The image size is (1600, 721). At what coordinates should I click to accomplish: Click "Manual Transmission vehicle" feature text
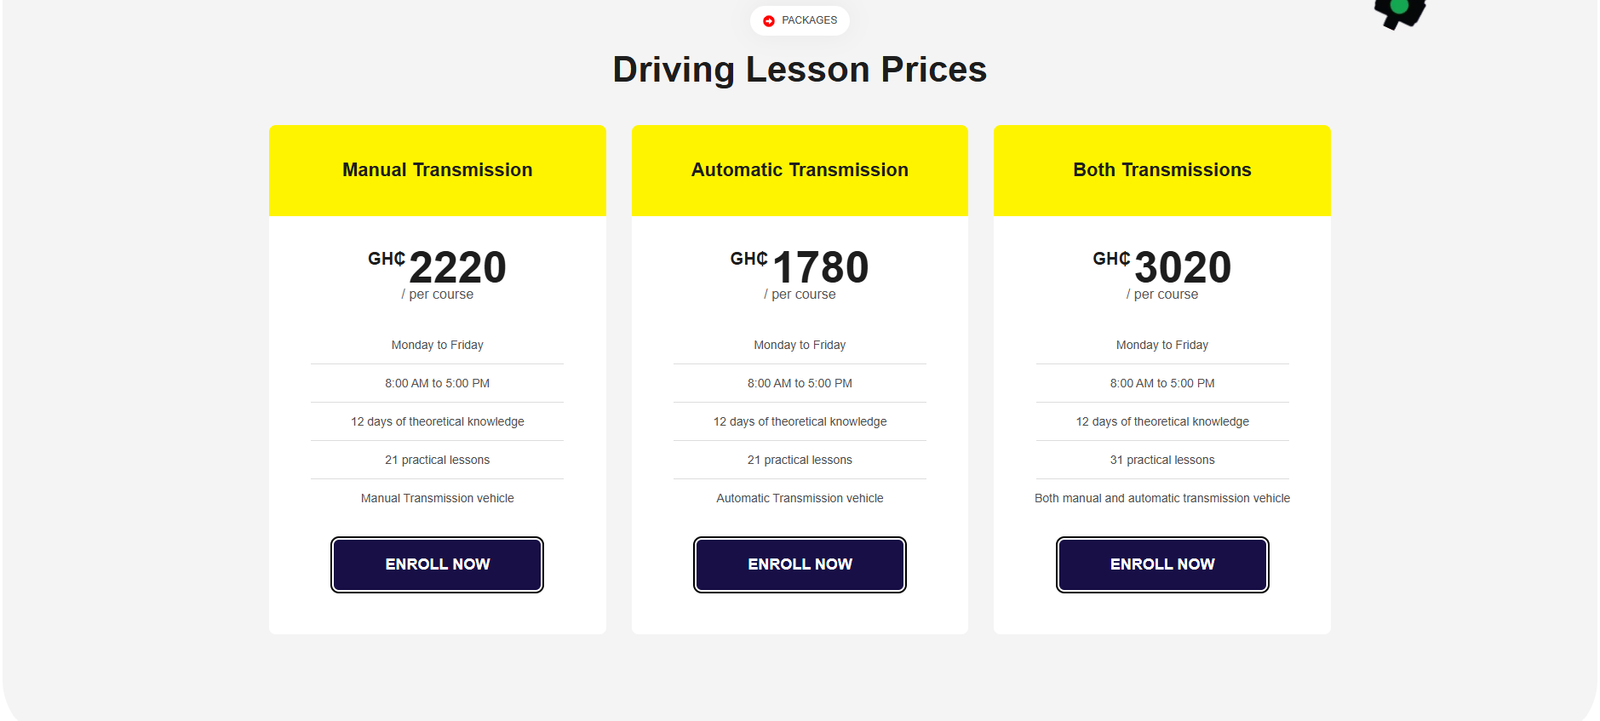point(437,498)
